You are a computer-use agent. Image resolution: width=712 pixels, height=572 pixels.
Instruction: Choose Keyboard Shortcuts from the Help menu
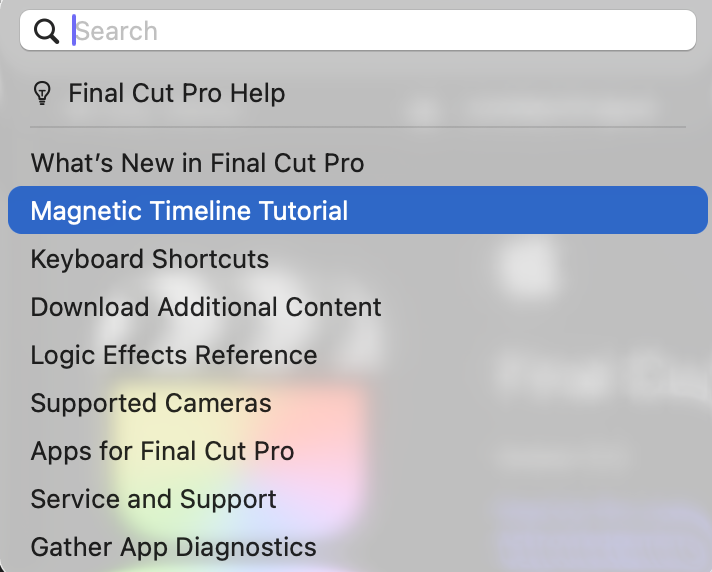click(150, 259)
